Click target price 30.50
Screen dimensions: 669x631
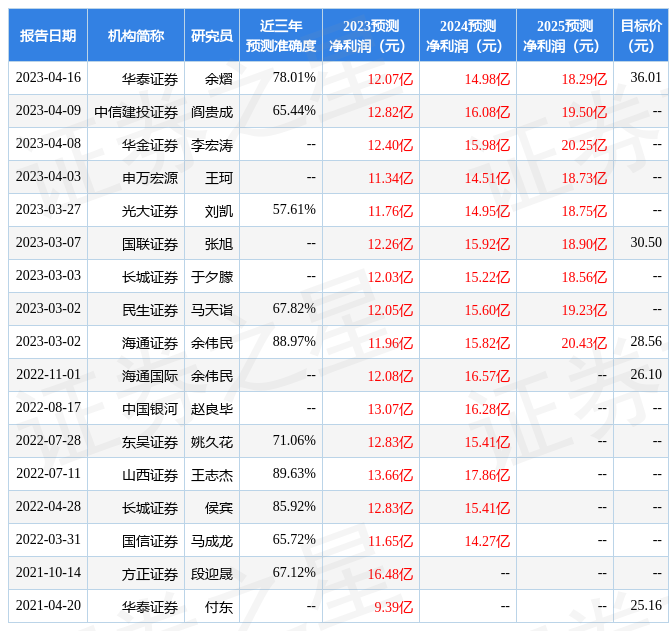[646, 242]
